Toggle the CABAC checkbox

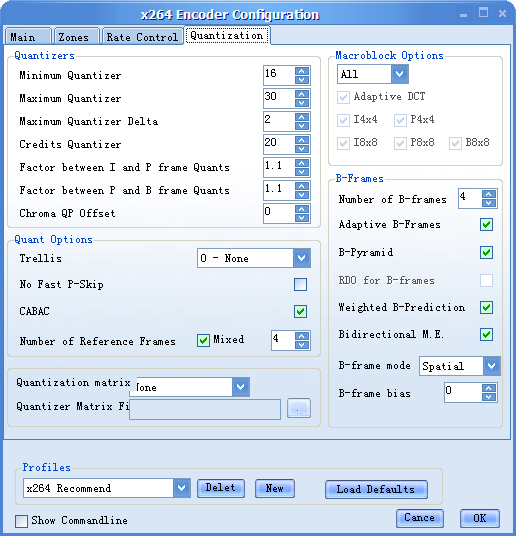300,311
